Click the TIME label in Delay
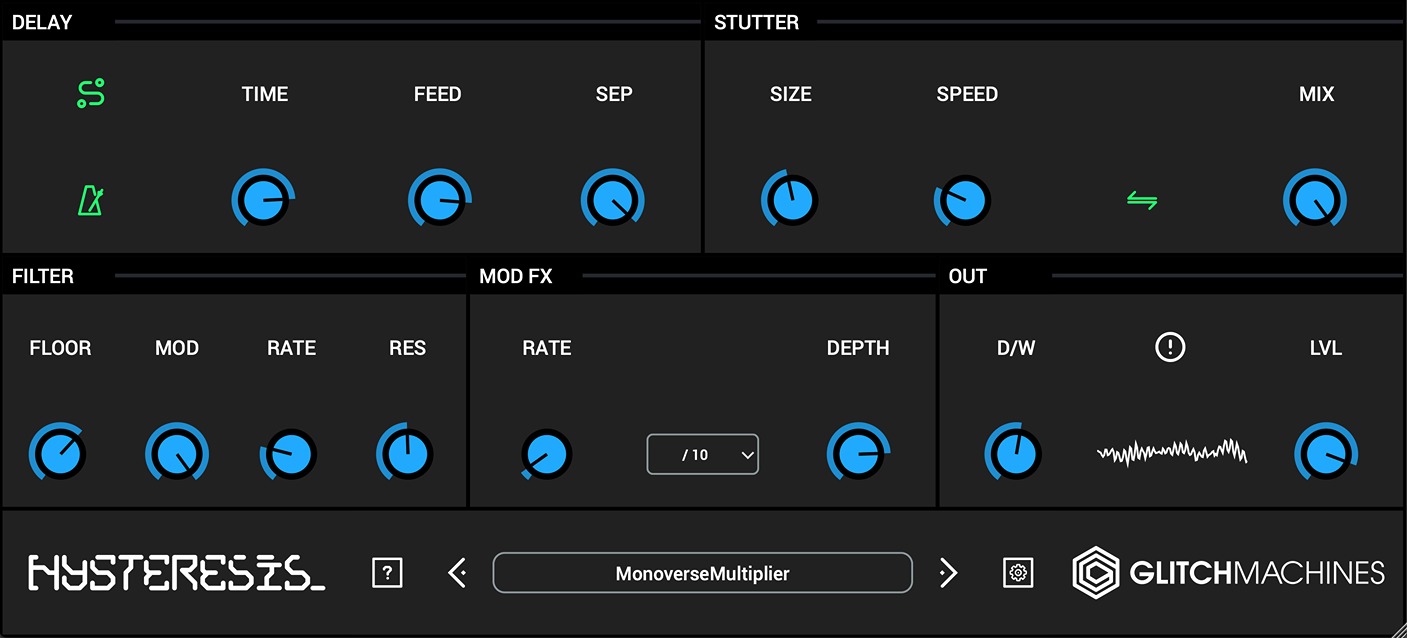The width and height of the screenshot is (1407, 638). pyautogui.click(x=265, y=94)
